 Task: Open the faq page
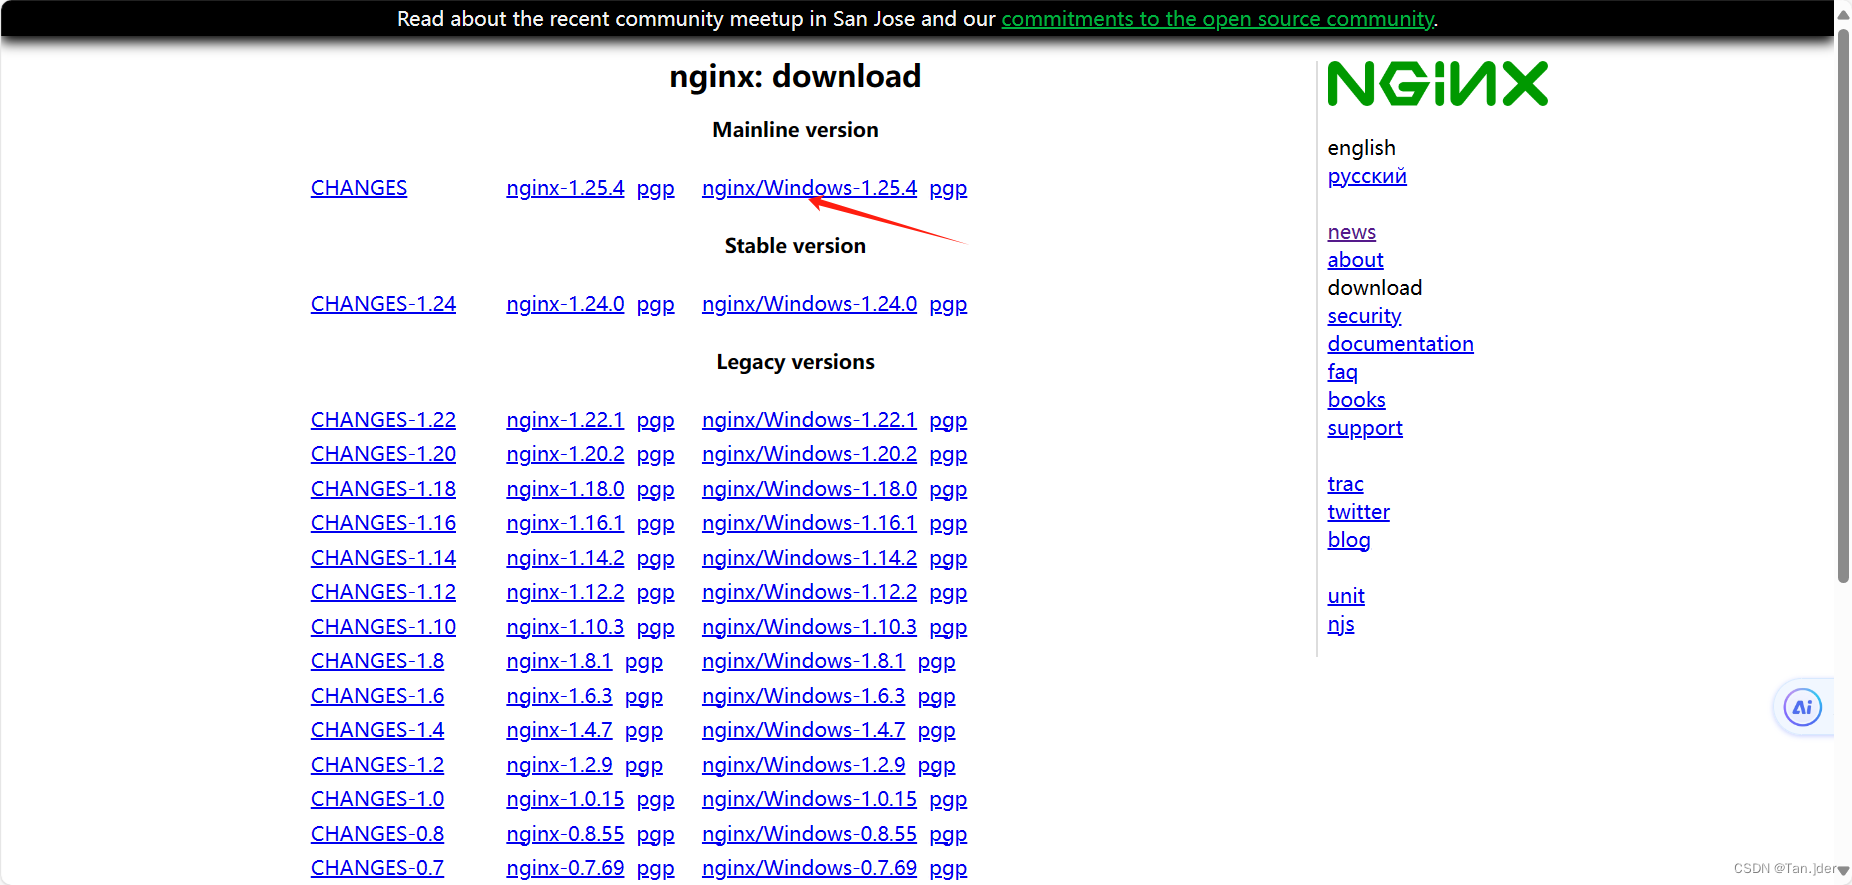1342,372
